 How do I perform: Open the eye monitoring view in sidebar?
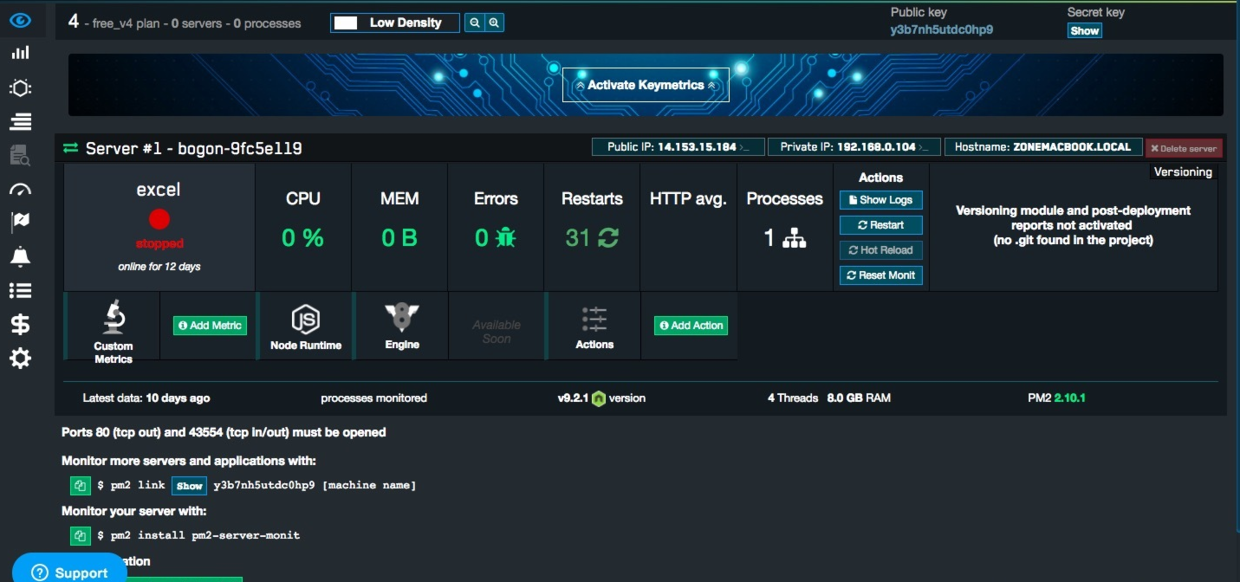[20, 20]
